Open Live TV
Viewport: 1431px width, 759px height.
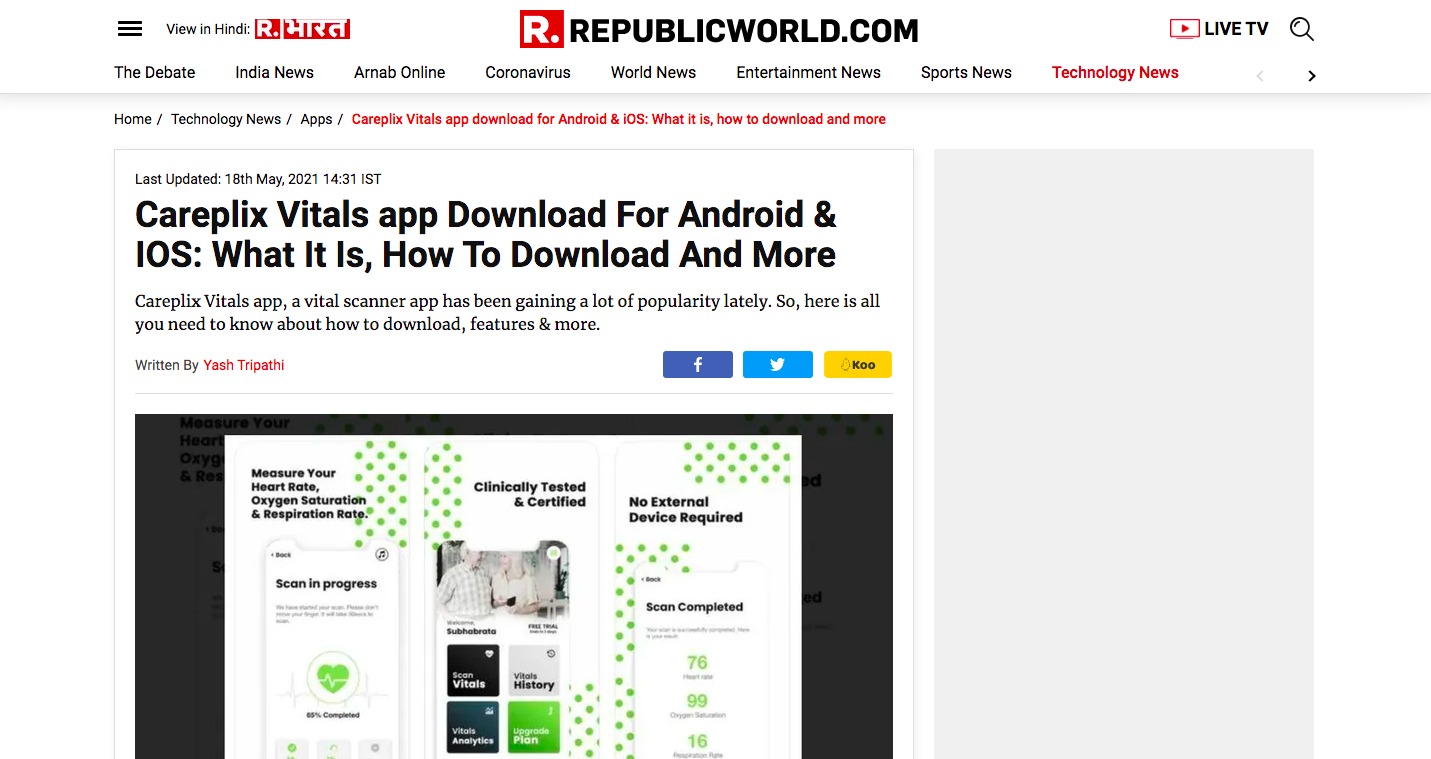(1219, 29)
